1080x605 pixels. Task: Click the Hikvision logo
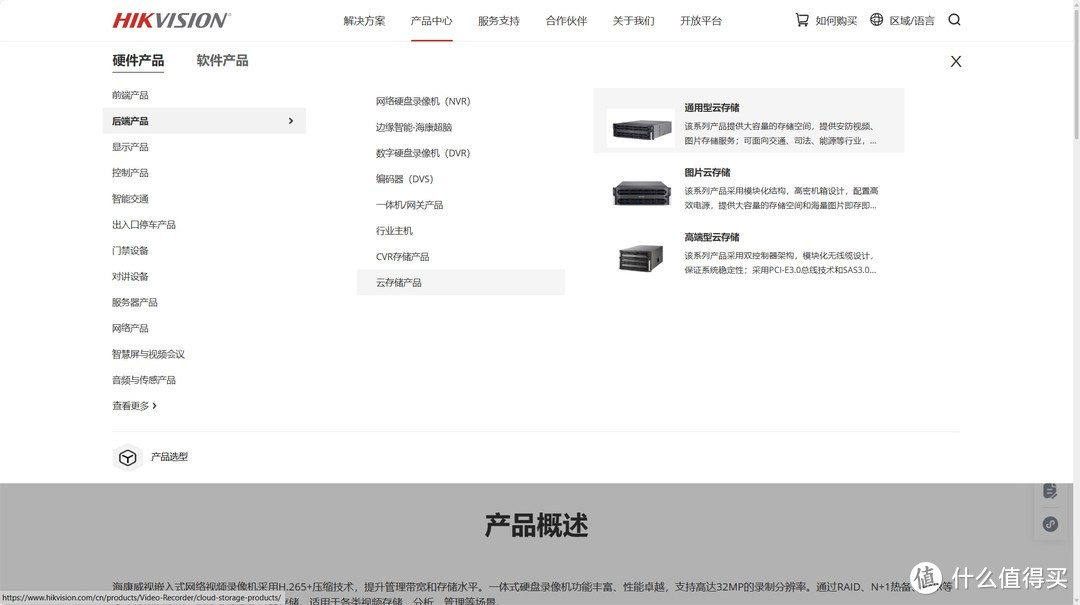point(172,21)
